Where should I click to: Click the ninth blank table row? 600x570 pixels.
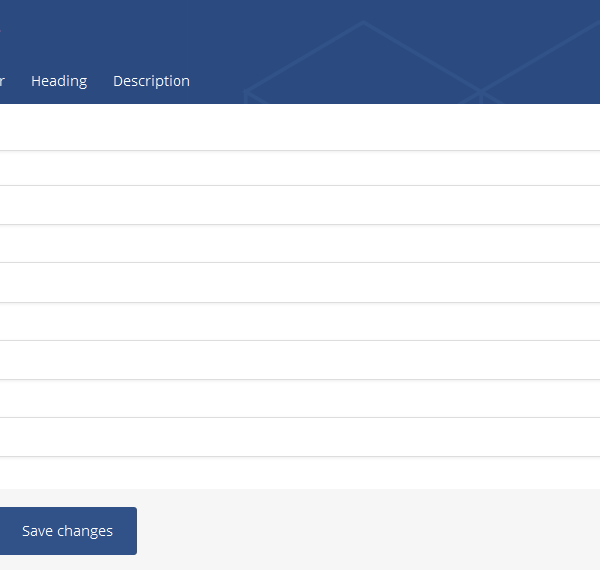[x=300, y=437]
